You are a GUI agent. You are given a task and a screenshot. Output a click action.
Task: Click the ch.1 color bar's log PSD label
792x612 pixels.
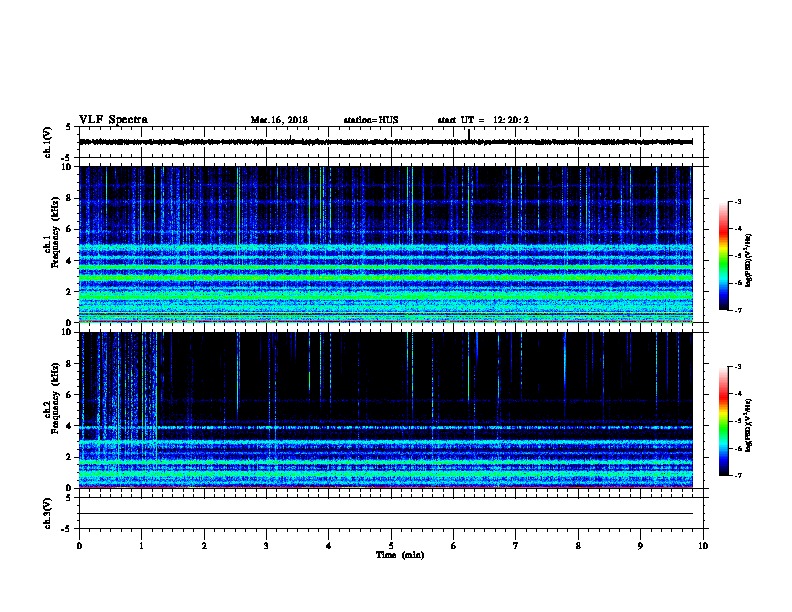[x=749, y=260]
